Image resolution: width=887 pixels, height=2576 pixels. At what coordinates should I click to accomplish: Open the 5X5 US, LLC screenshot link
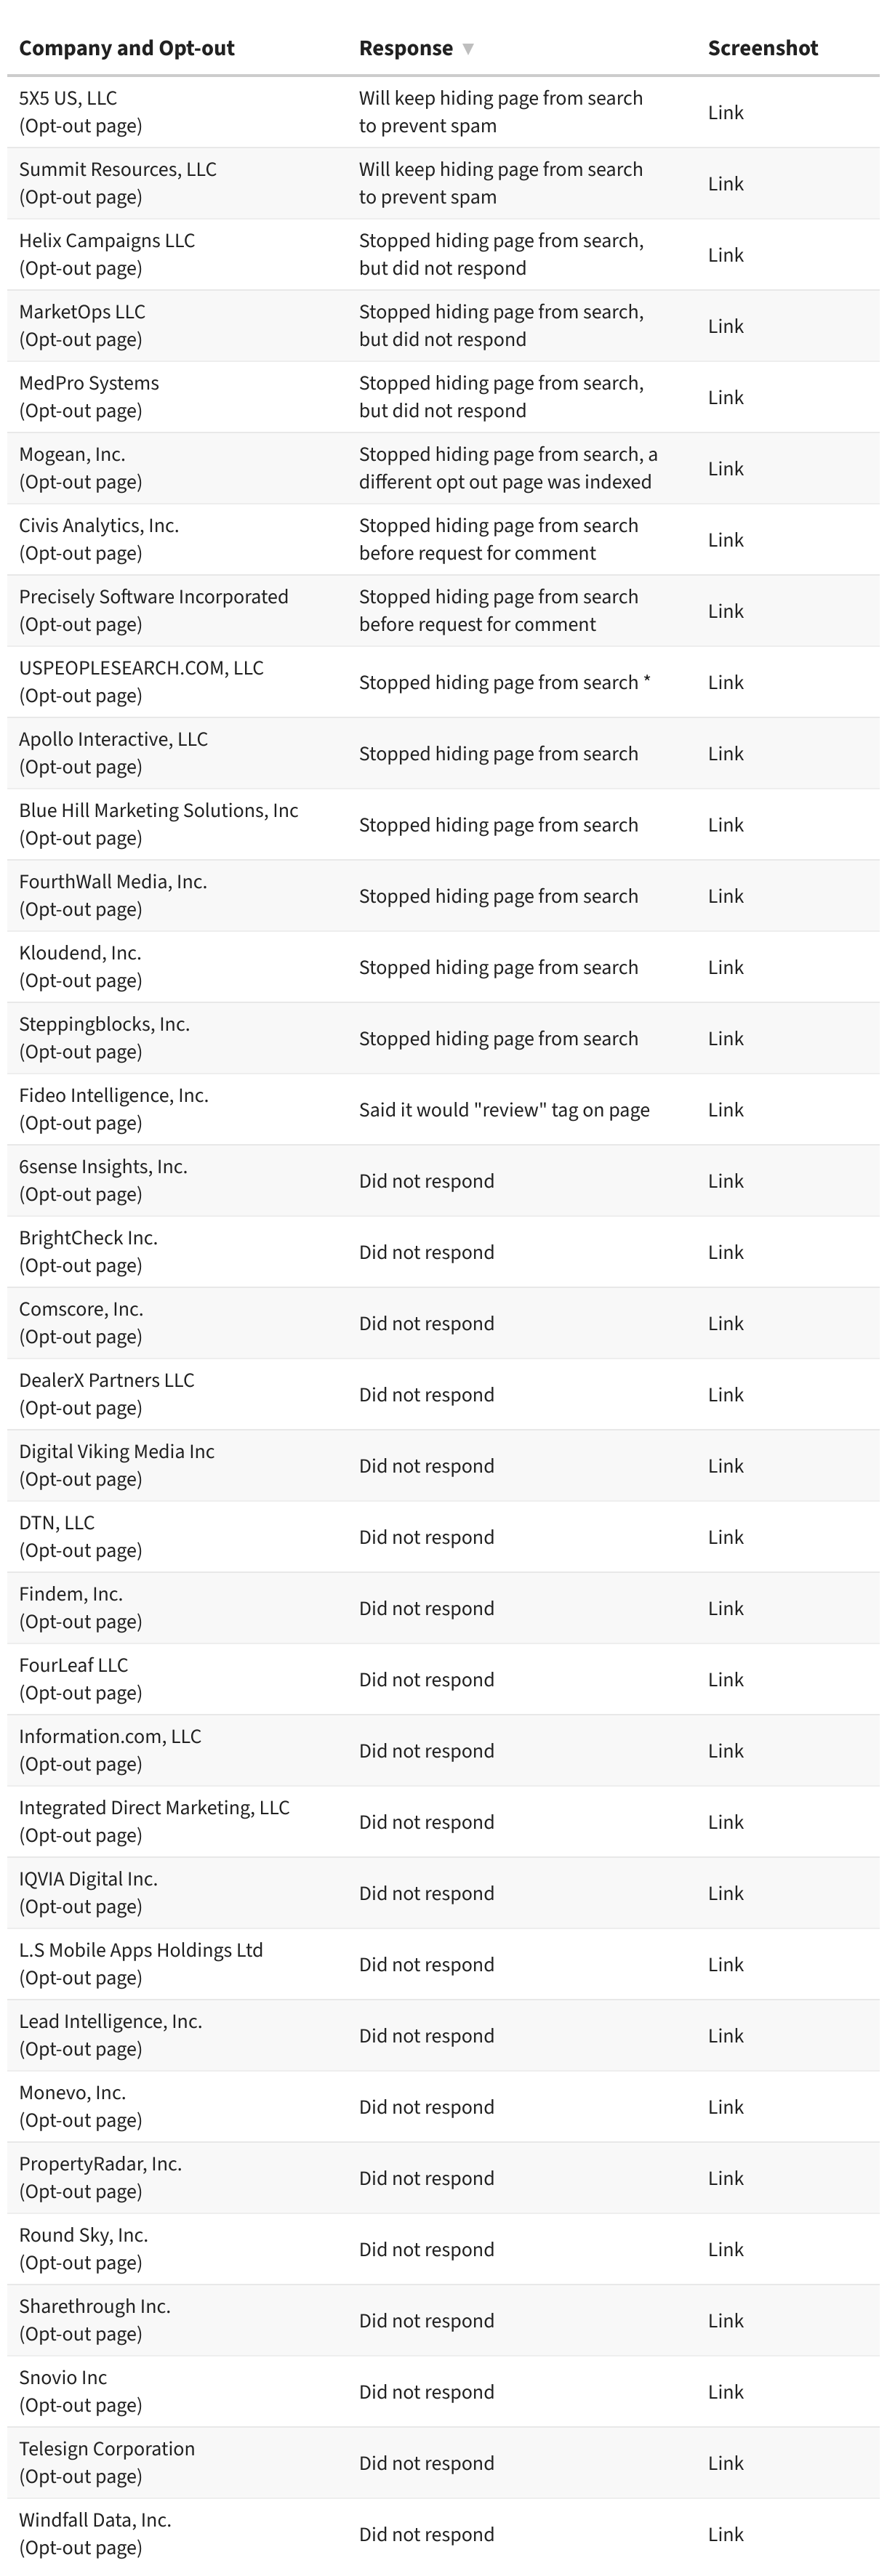pos(725,113)
